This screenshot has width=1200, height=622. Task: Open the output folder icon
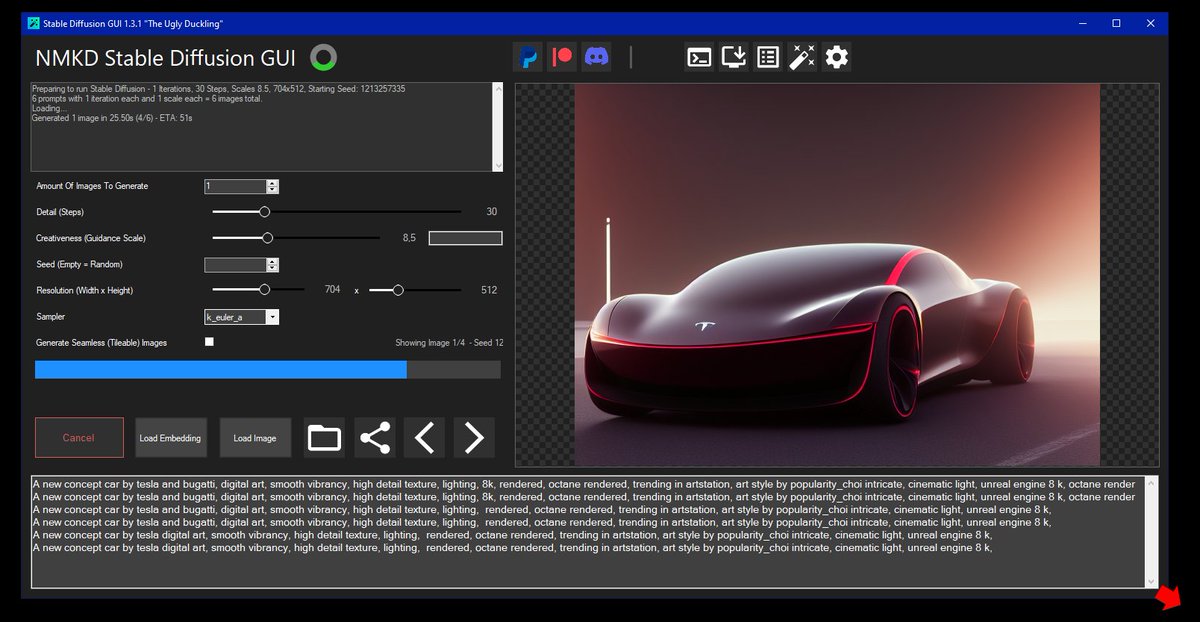(324, 438)
